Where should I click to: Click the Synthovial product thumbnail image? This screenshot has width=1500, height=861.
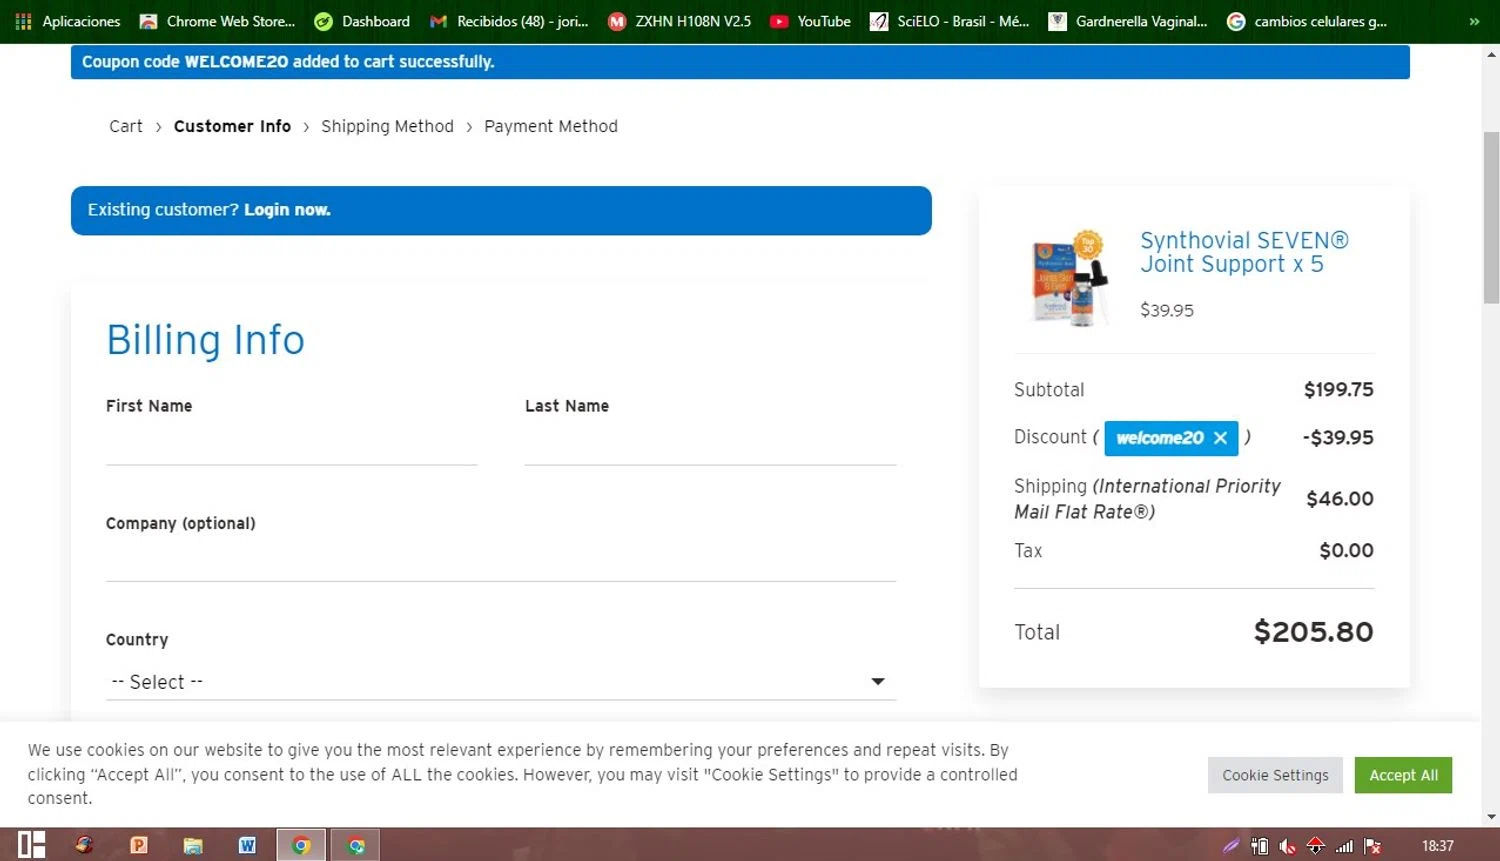1071,277
